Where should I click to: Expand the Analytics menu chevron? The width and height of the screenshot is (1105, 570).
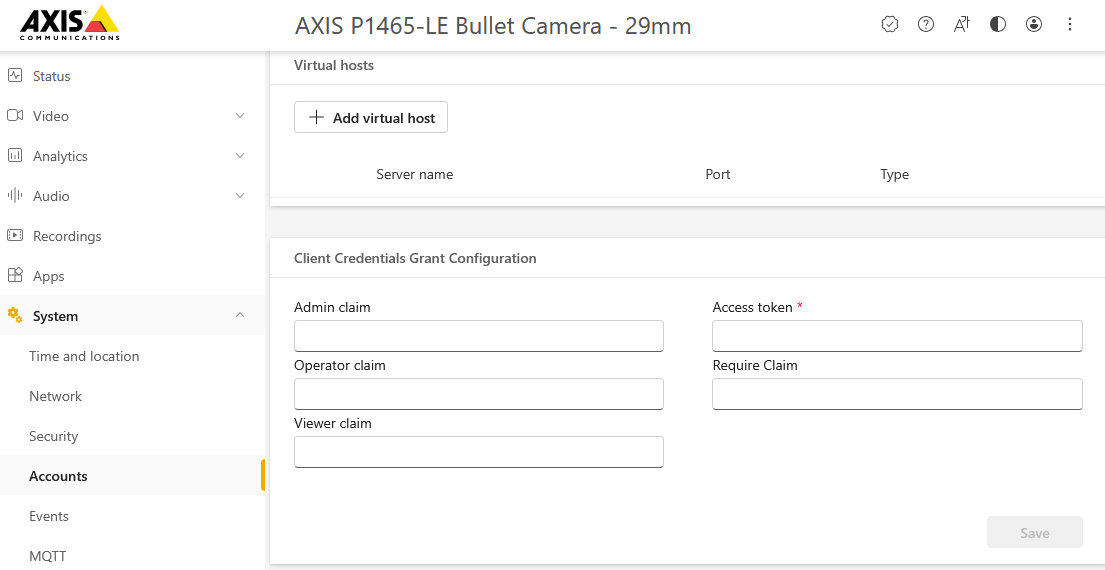pos(240,156)
